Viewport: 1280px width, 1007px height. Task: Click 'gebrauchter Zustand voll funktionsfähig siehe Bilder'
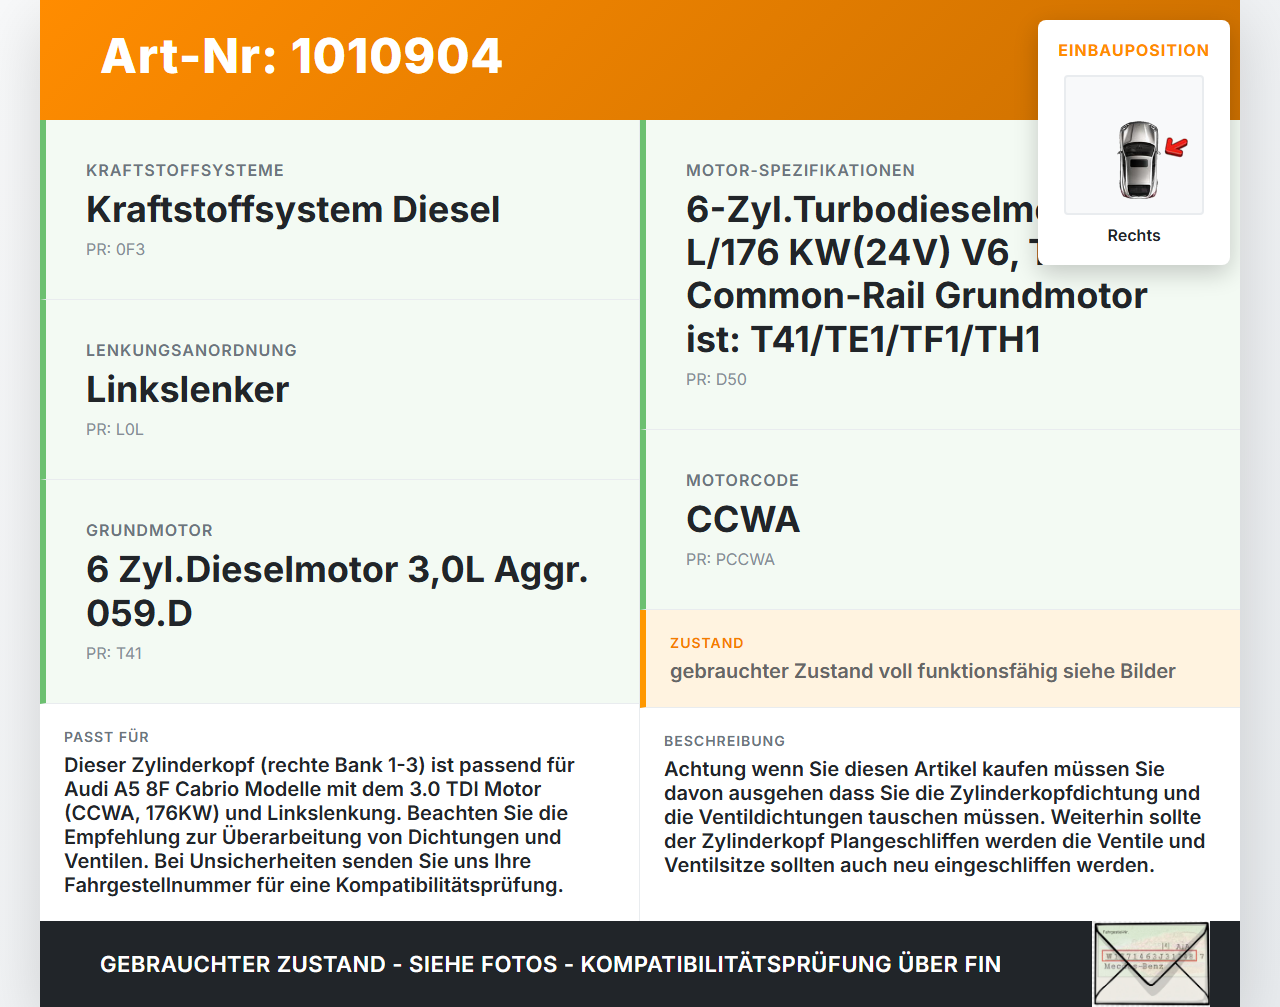[x=923, y=671]
